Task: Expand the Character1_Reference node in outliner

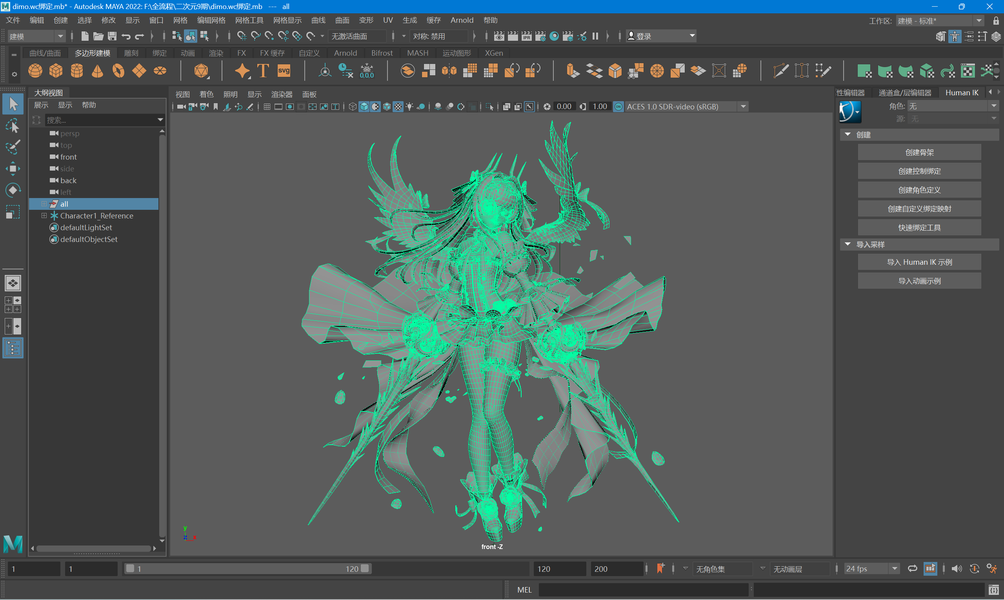Action: (44, 216)
